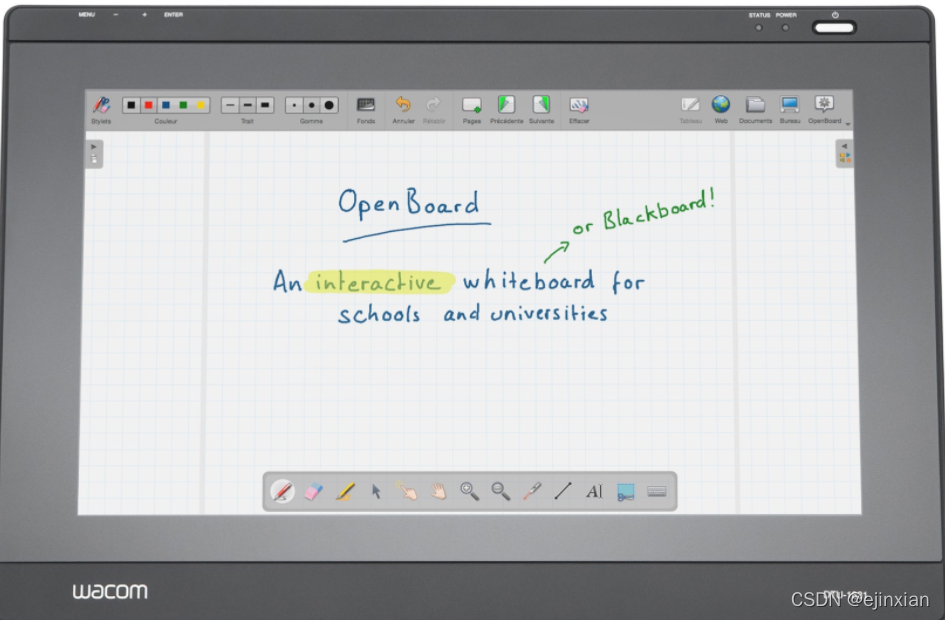Select the Text tool
The image size is (945, 620).
click(x=594, y=492)
